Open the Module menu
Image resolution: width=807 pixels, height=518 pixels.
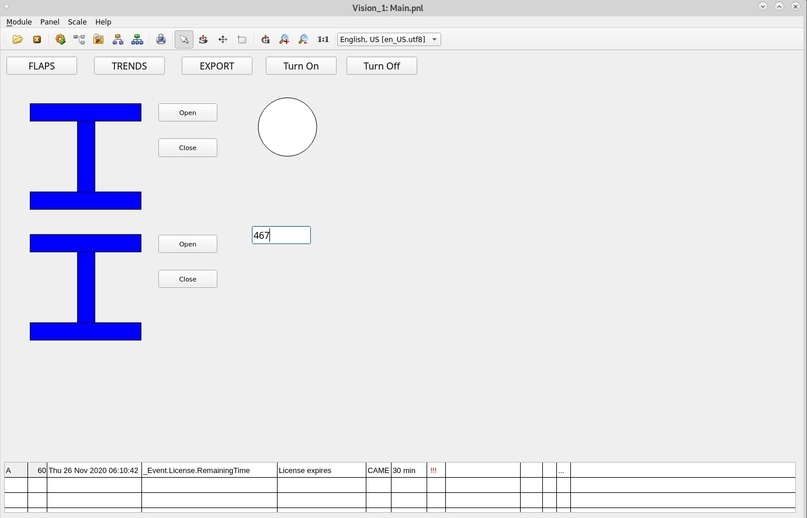click(x=19, y=22)
